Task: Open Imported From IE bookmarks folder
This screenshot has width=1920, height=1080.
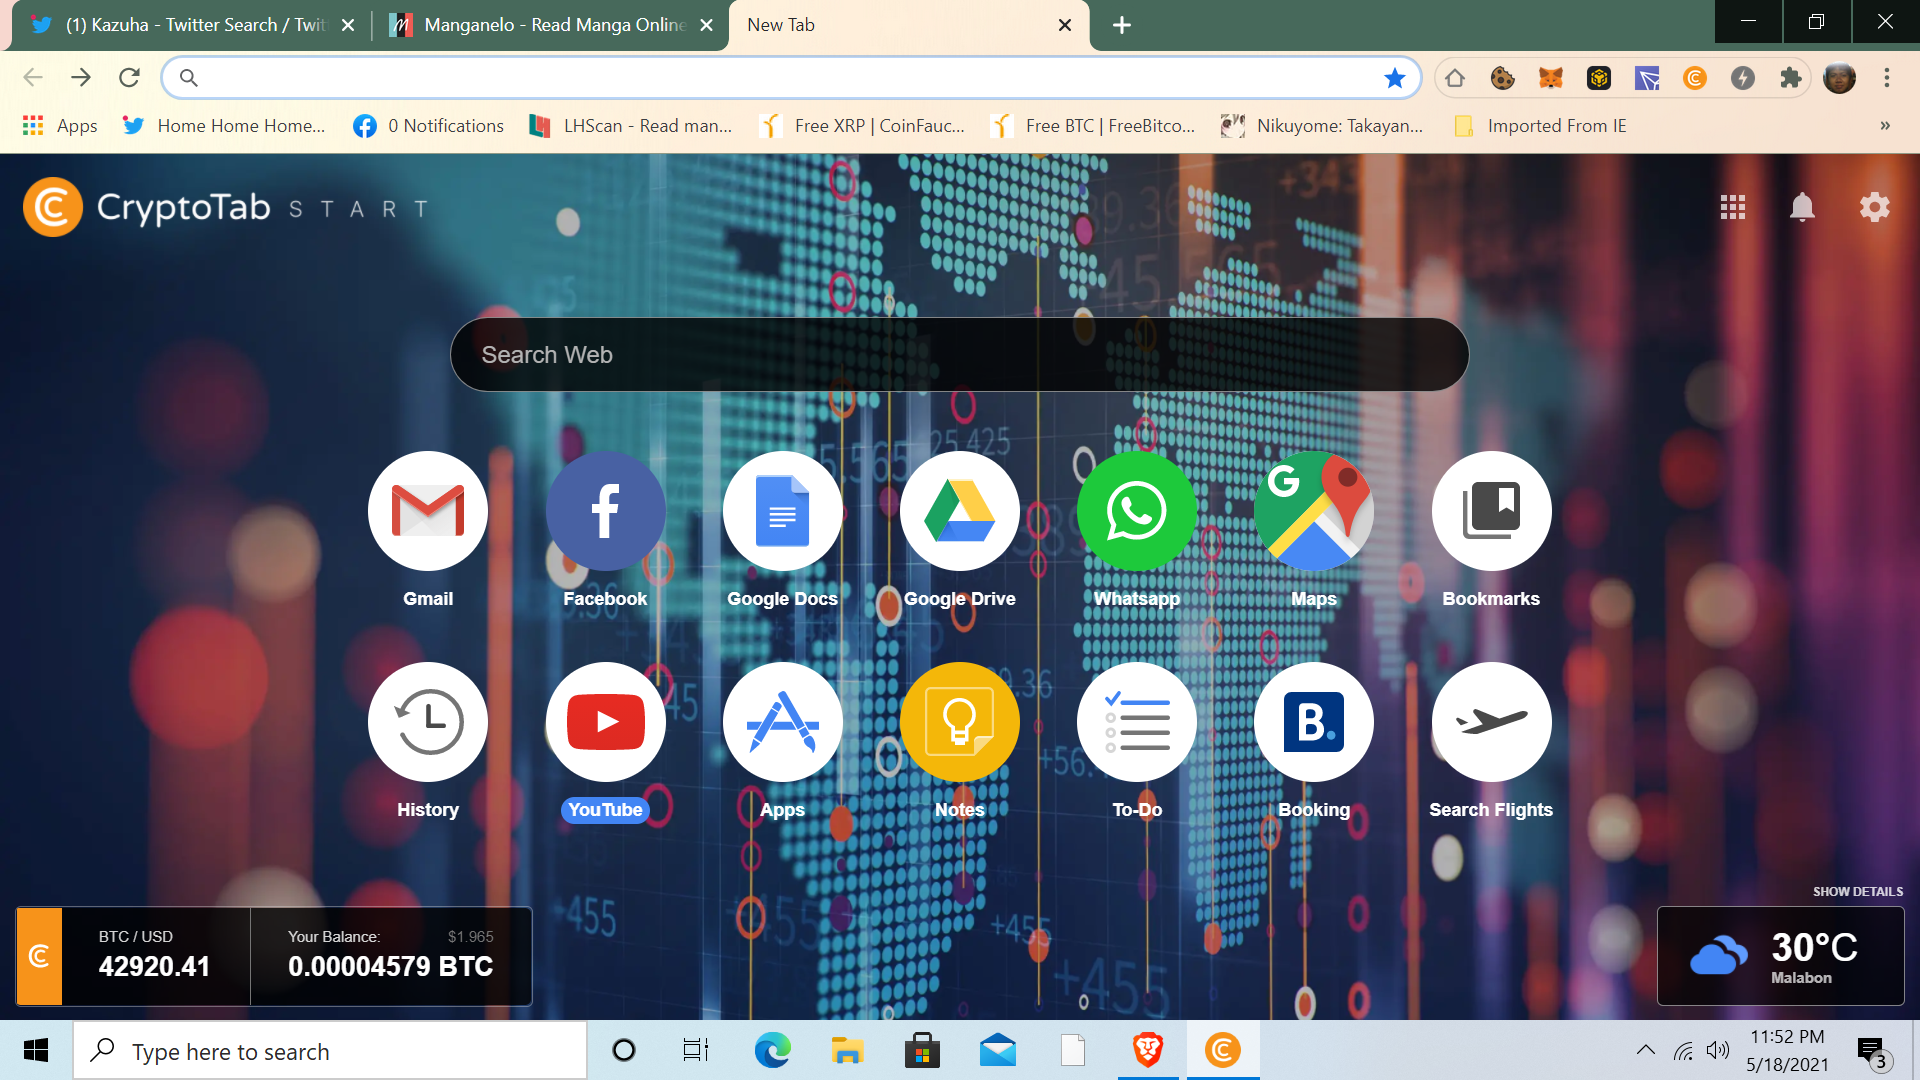Action: (x=1540, y=126)
